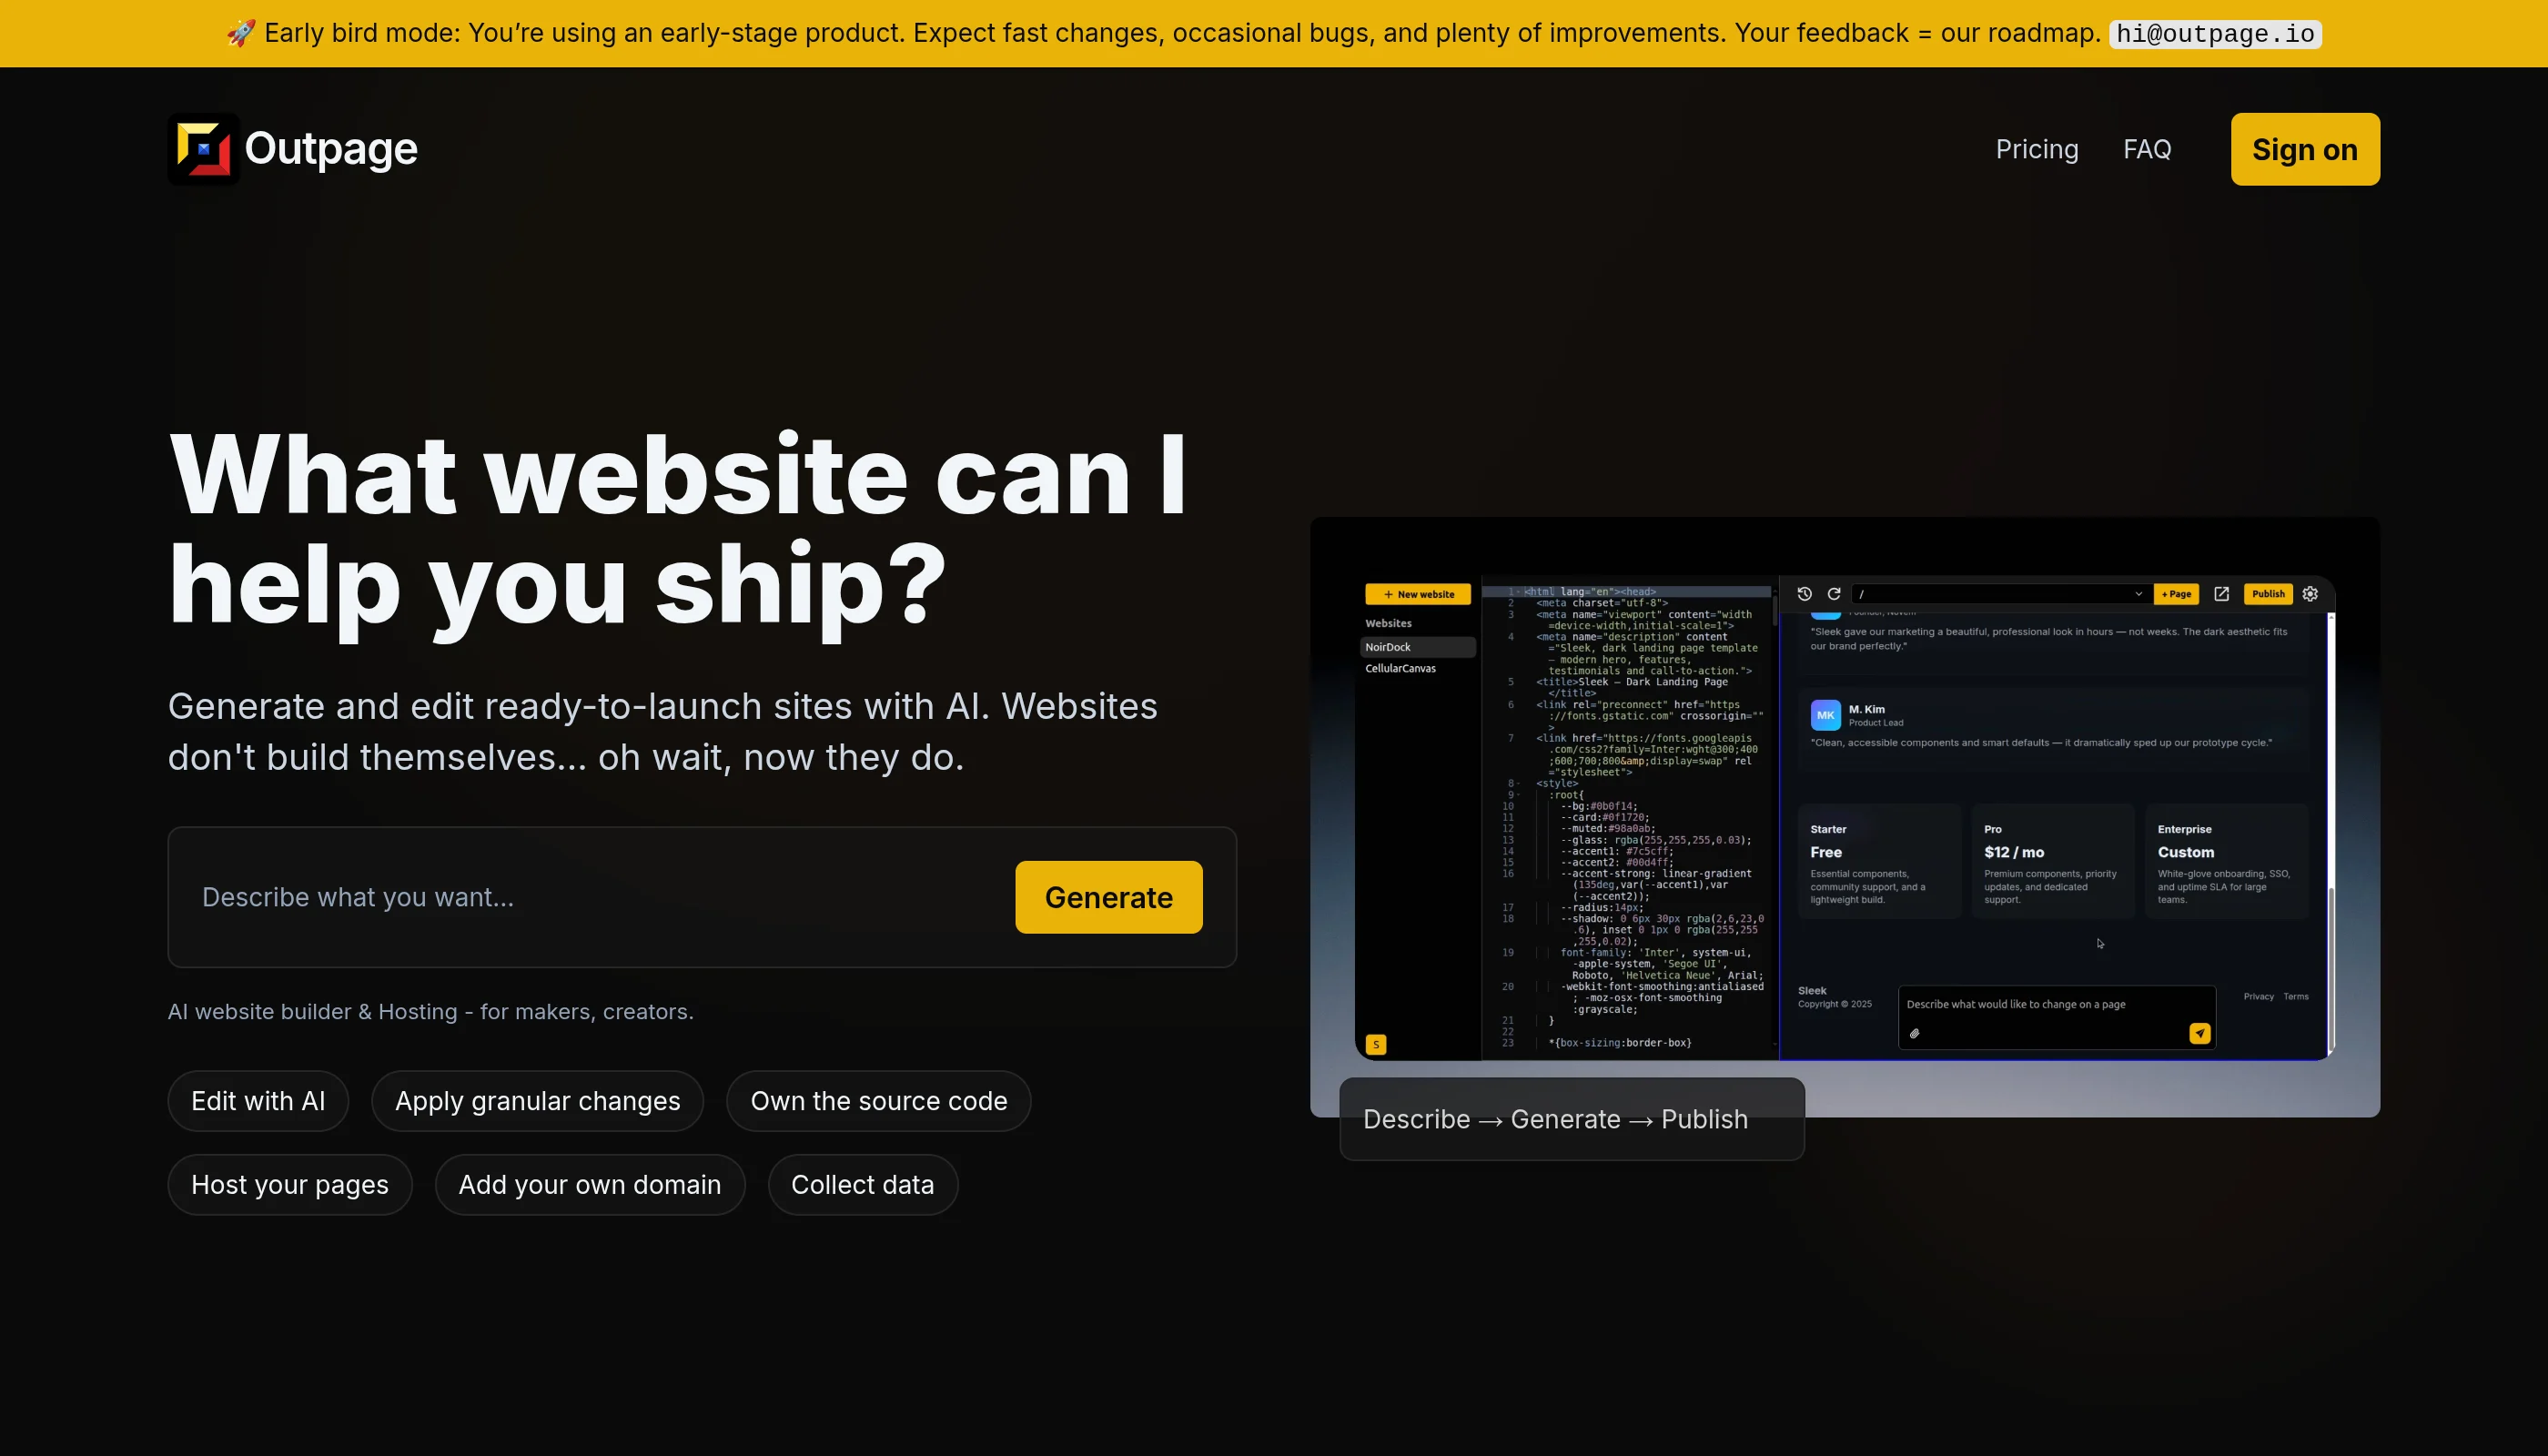This screenshot has width=2548, height=1456.
Task: Select CellularCanvas in websites list
Action: [x=1400, y=668]
